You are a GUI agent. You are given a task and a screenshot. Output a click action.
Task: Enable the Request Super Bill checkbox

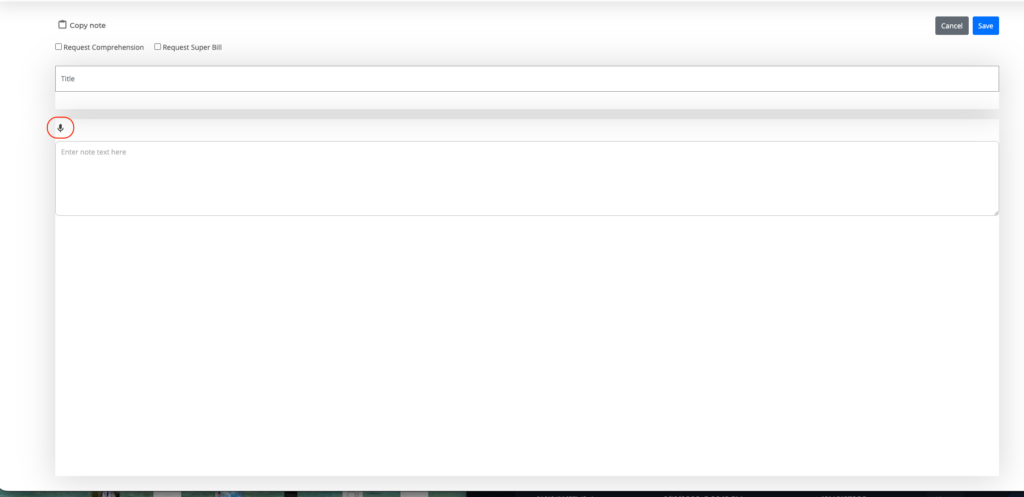pyautogui.click(x=157, y=47)
